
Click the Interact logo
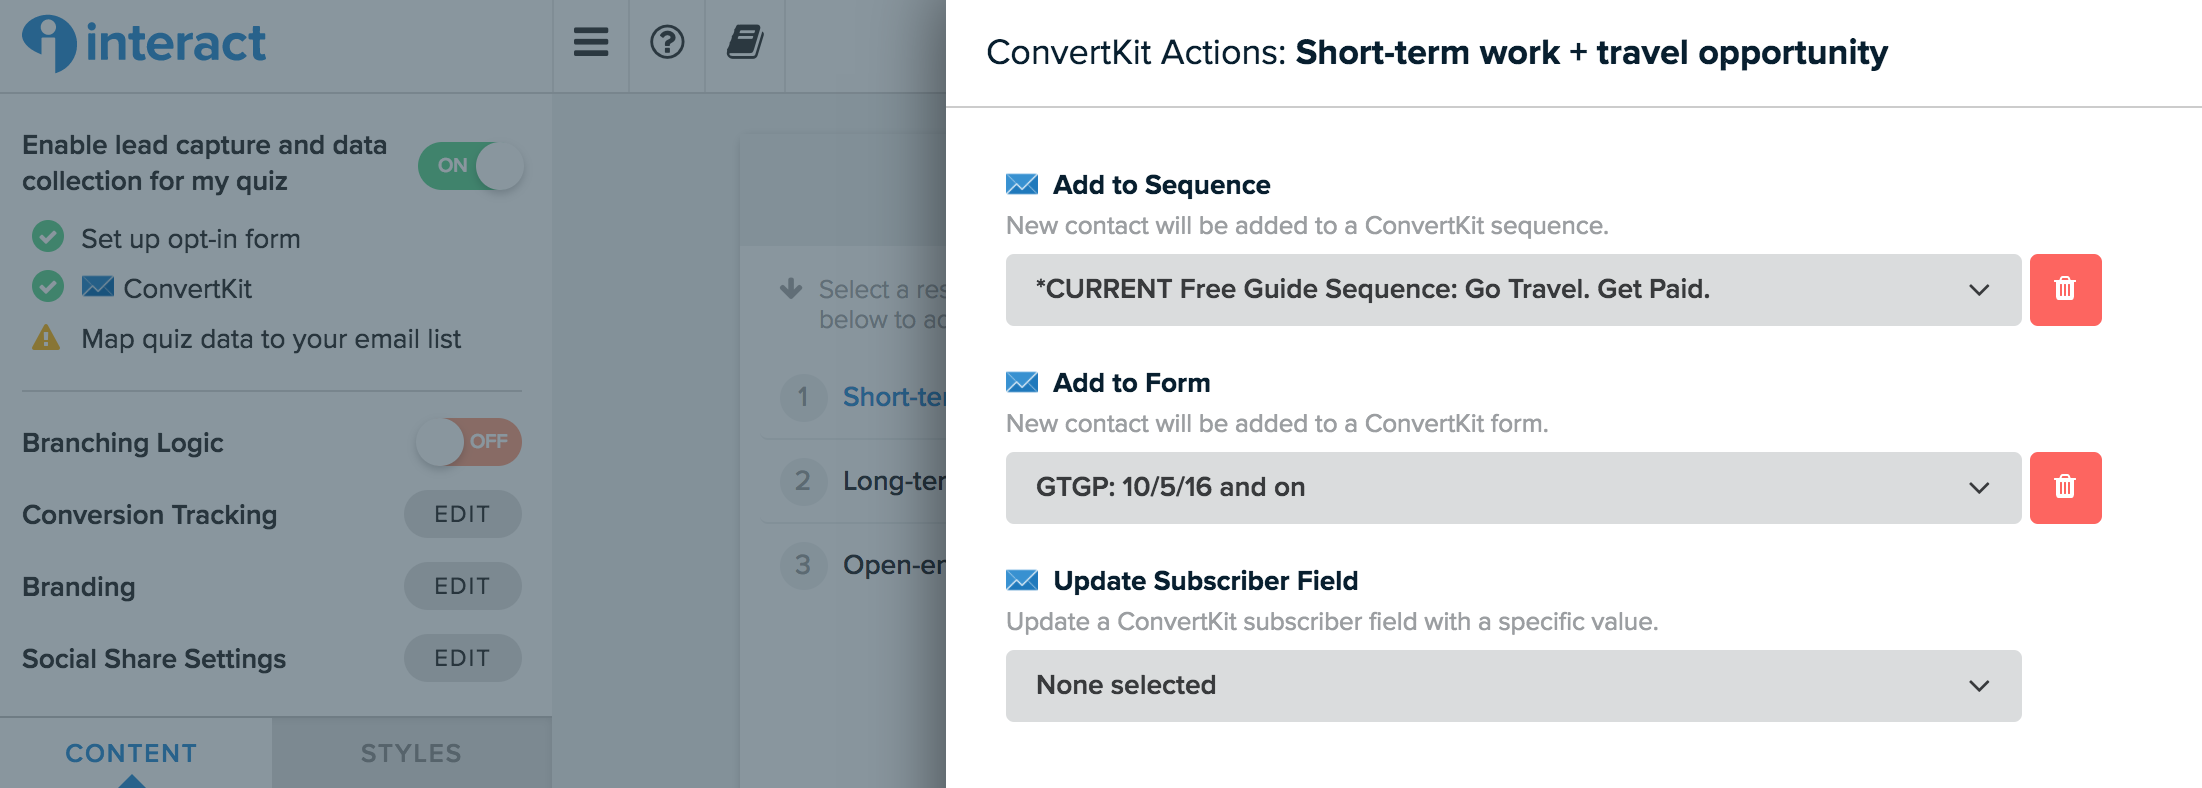pyautogui.click(x=144, y=44)
